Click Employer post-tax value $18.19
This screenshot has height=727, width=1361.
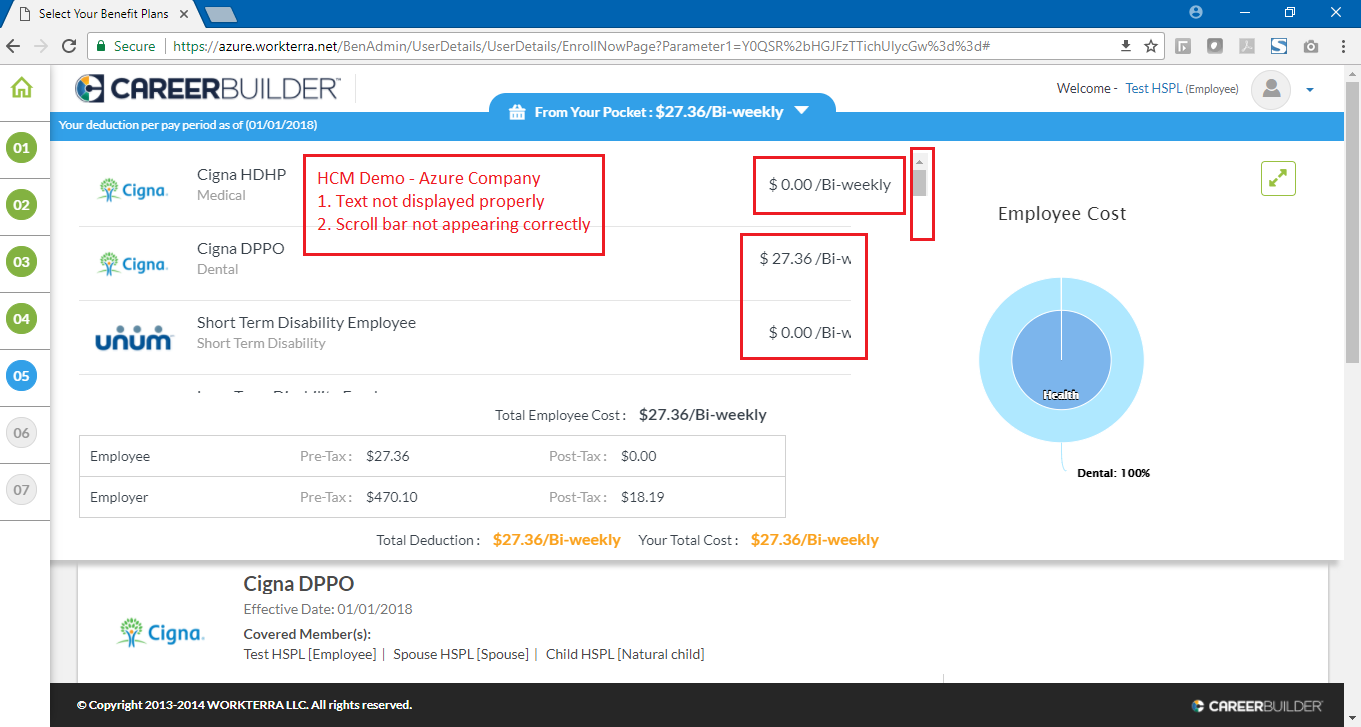[x=642, y=497]
